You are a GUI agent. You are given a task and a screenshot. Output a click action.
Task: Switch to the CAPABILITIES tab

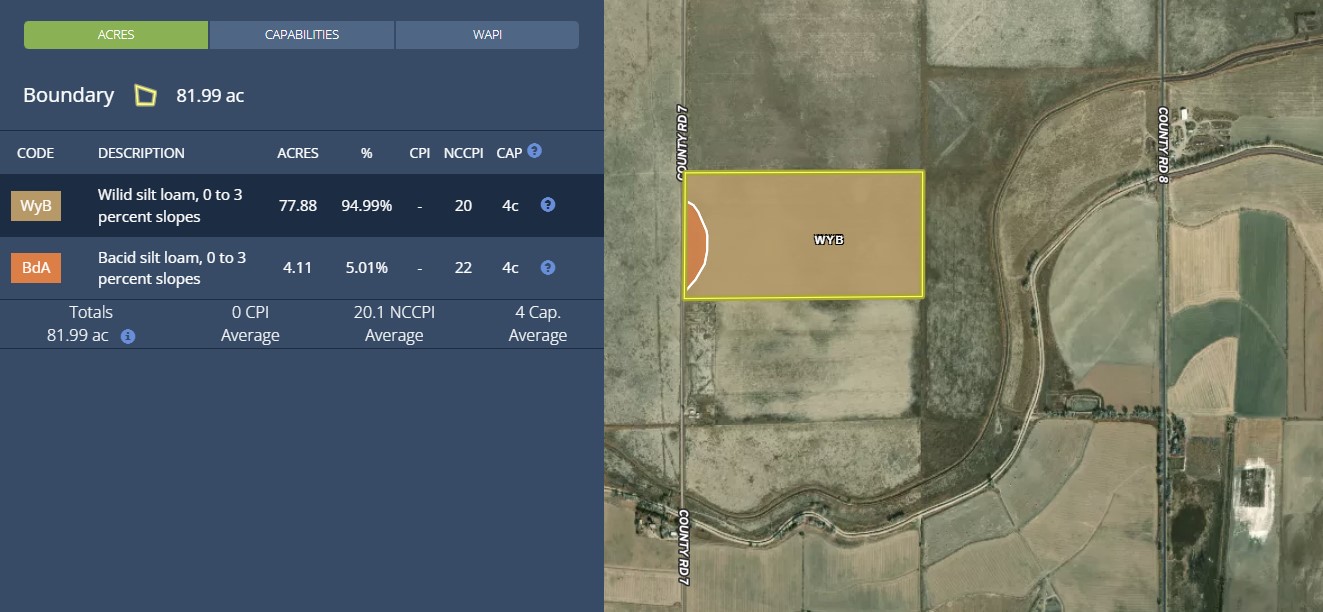click(x=302, y=35)
